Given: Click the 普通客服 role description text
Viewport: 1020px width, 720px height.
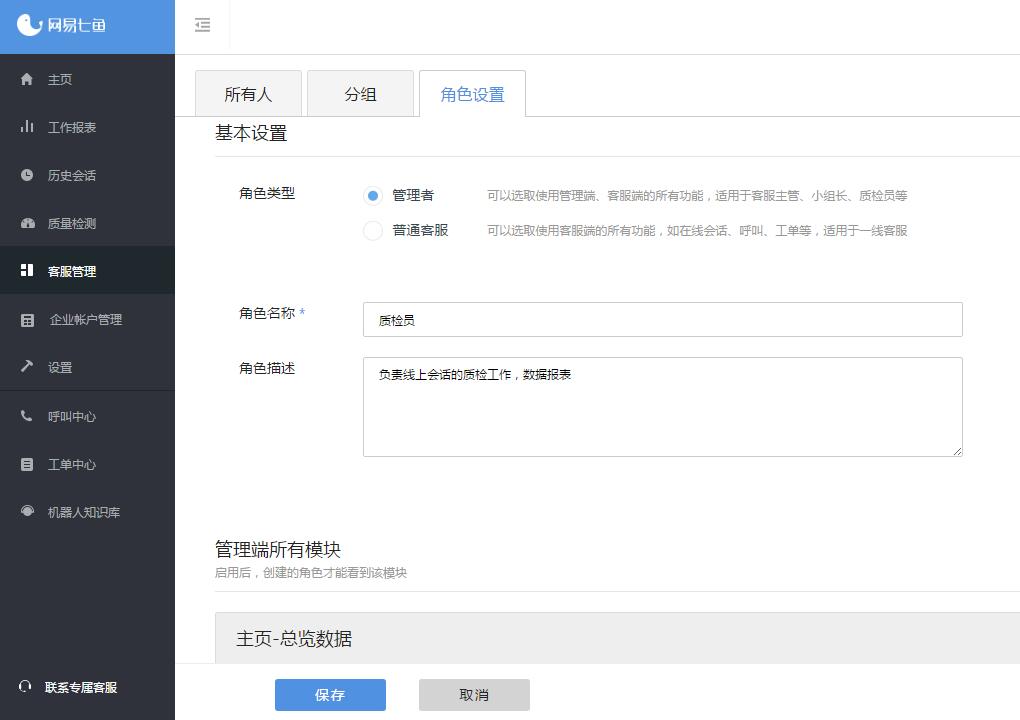Looking at the screenshot, I should click(697, 231).
